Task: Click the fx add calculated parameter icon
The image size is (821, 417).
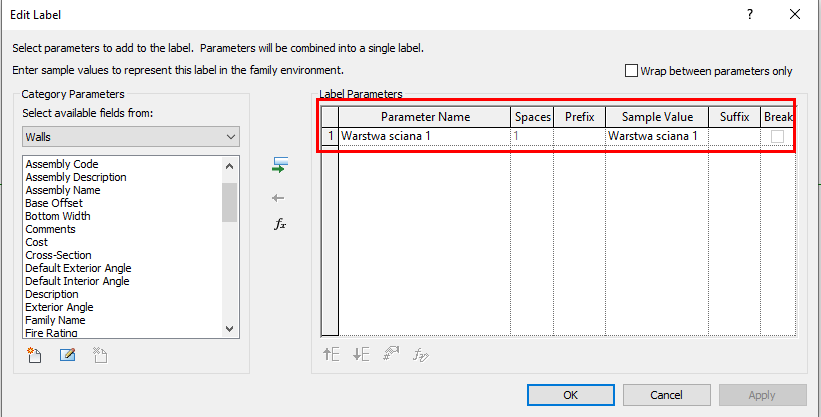Action: click(x=280, y=224)
